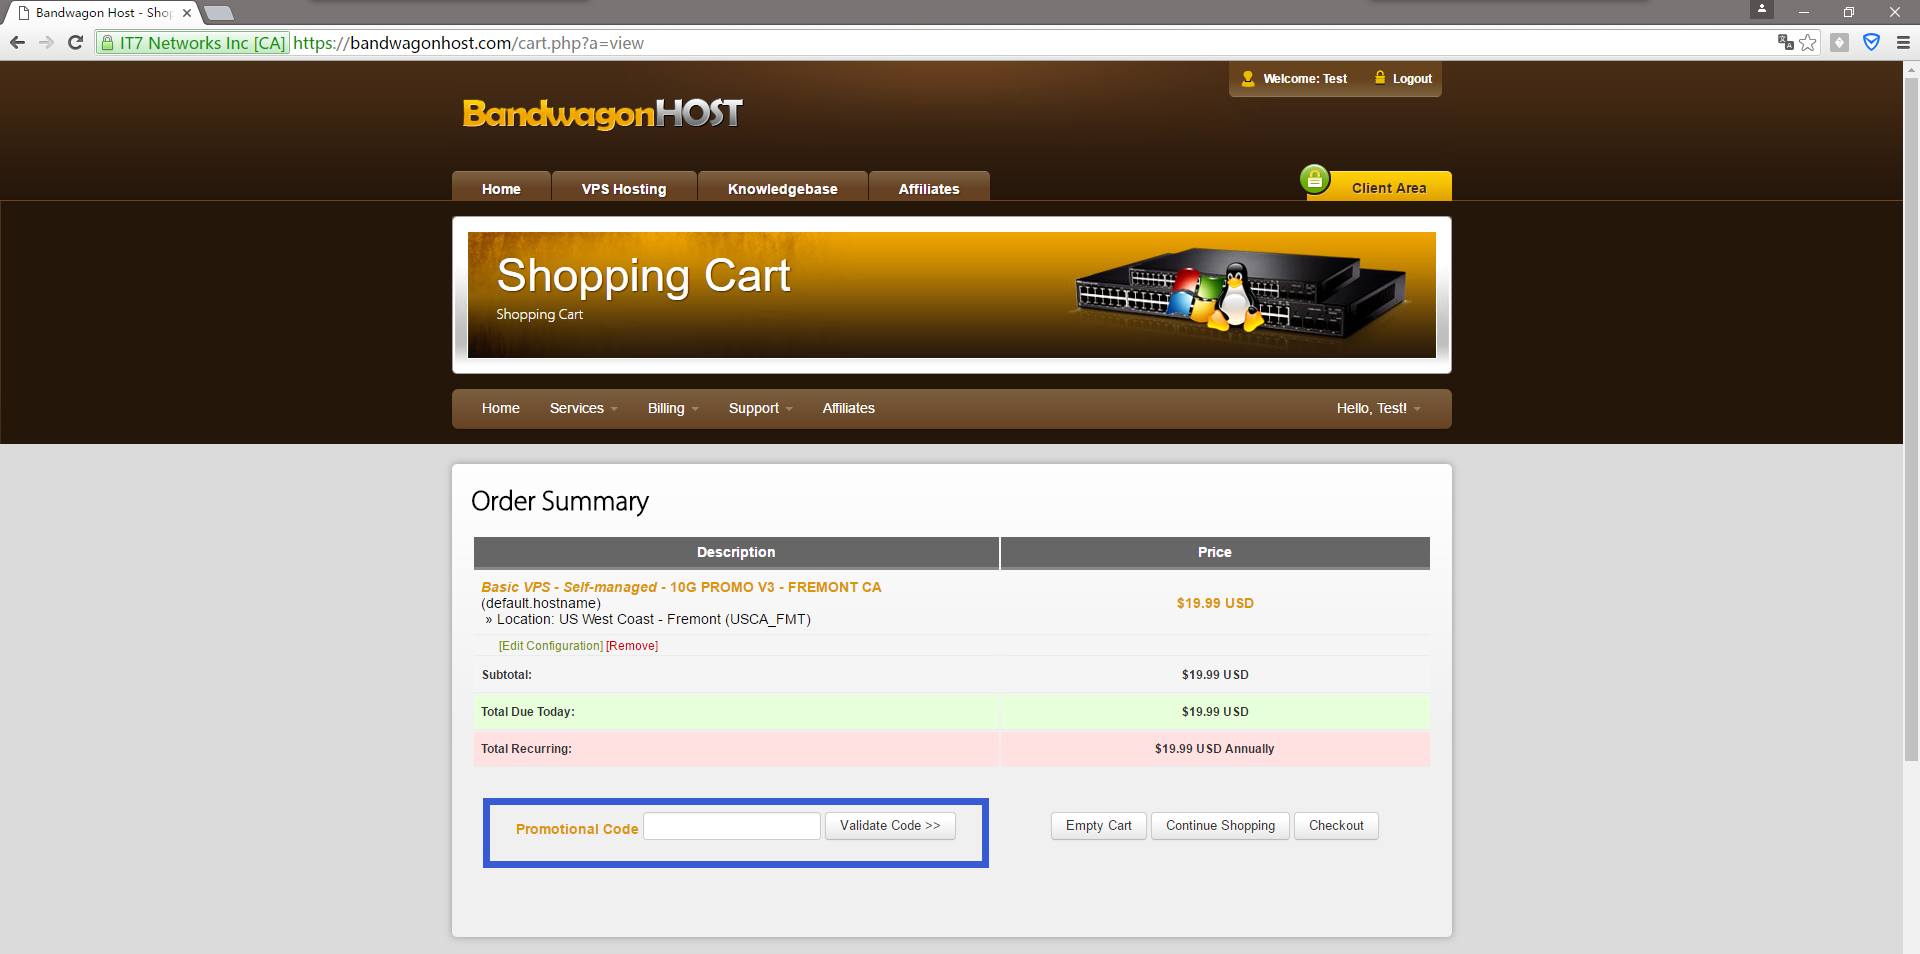Remove the VPS item from cart
The image size is (1920, 954).
tap(632, 646)
